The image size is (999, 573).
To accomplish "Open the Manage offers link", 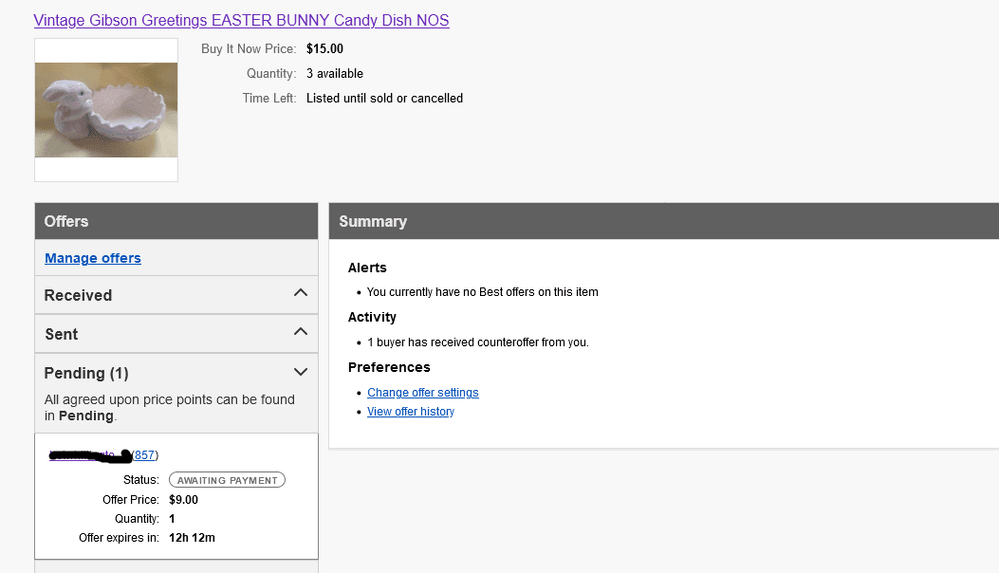I will tap(93, 258).
